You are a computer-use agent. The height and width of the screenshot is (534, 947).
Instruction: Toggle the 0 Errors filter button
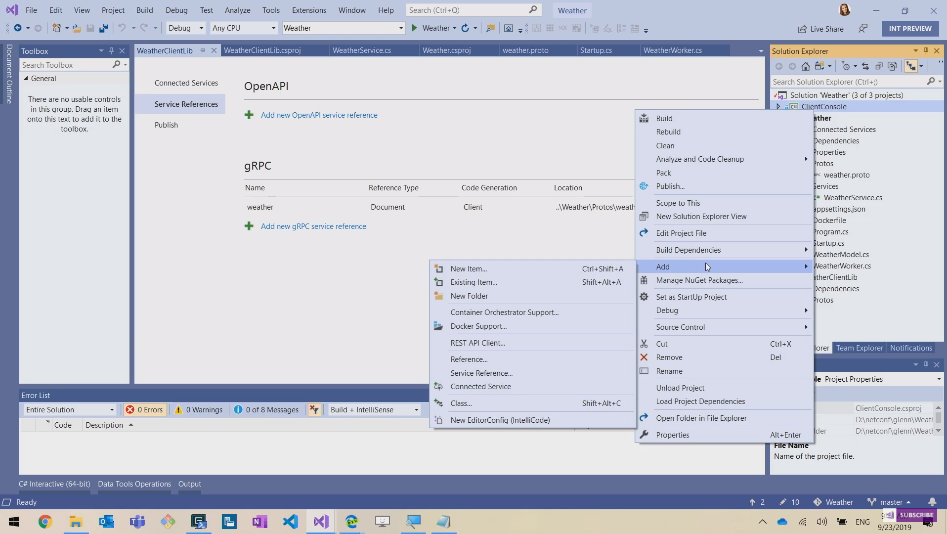(x=144, y=409)
